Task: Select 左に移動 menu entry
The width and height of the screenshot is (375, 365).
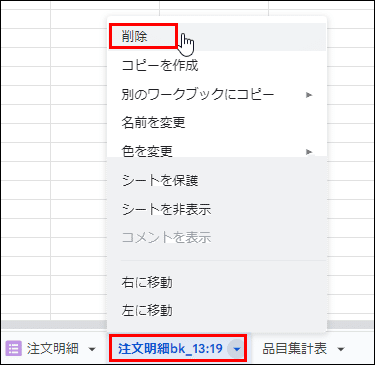Action: [x=217, y=311]
